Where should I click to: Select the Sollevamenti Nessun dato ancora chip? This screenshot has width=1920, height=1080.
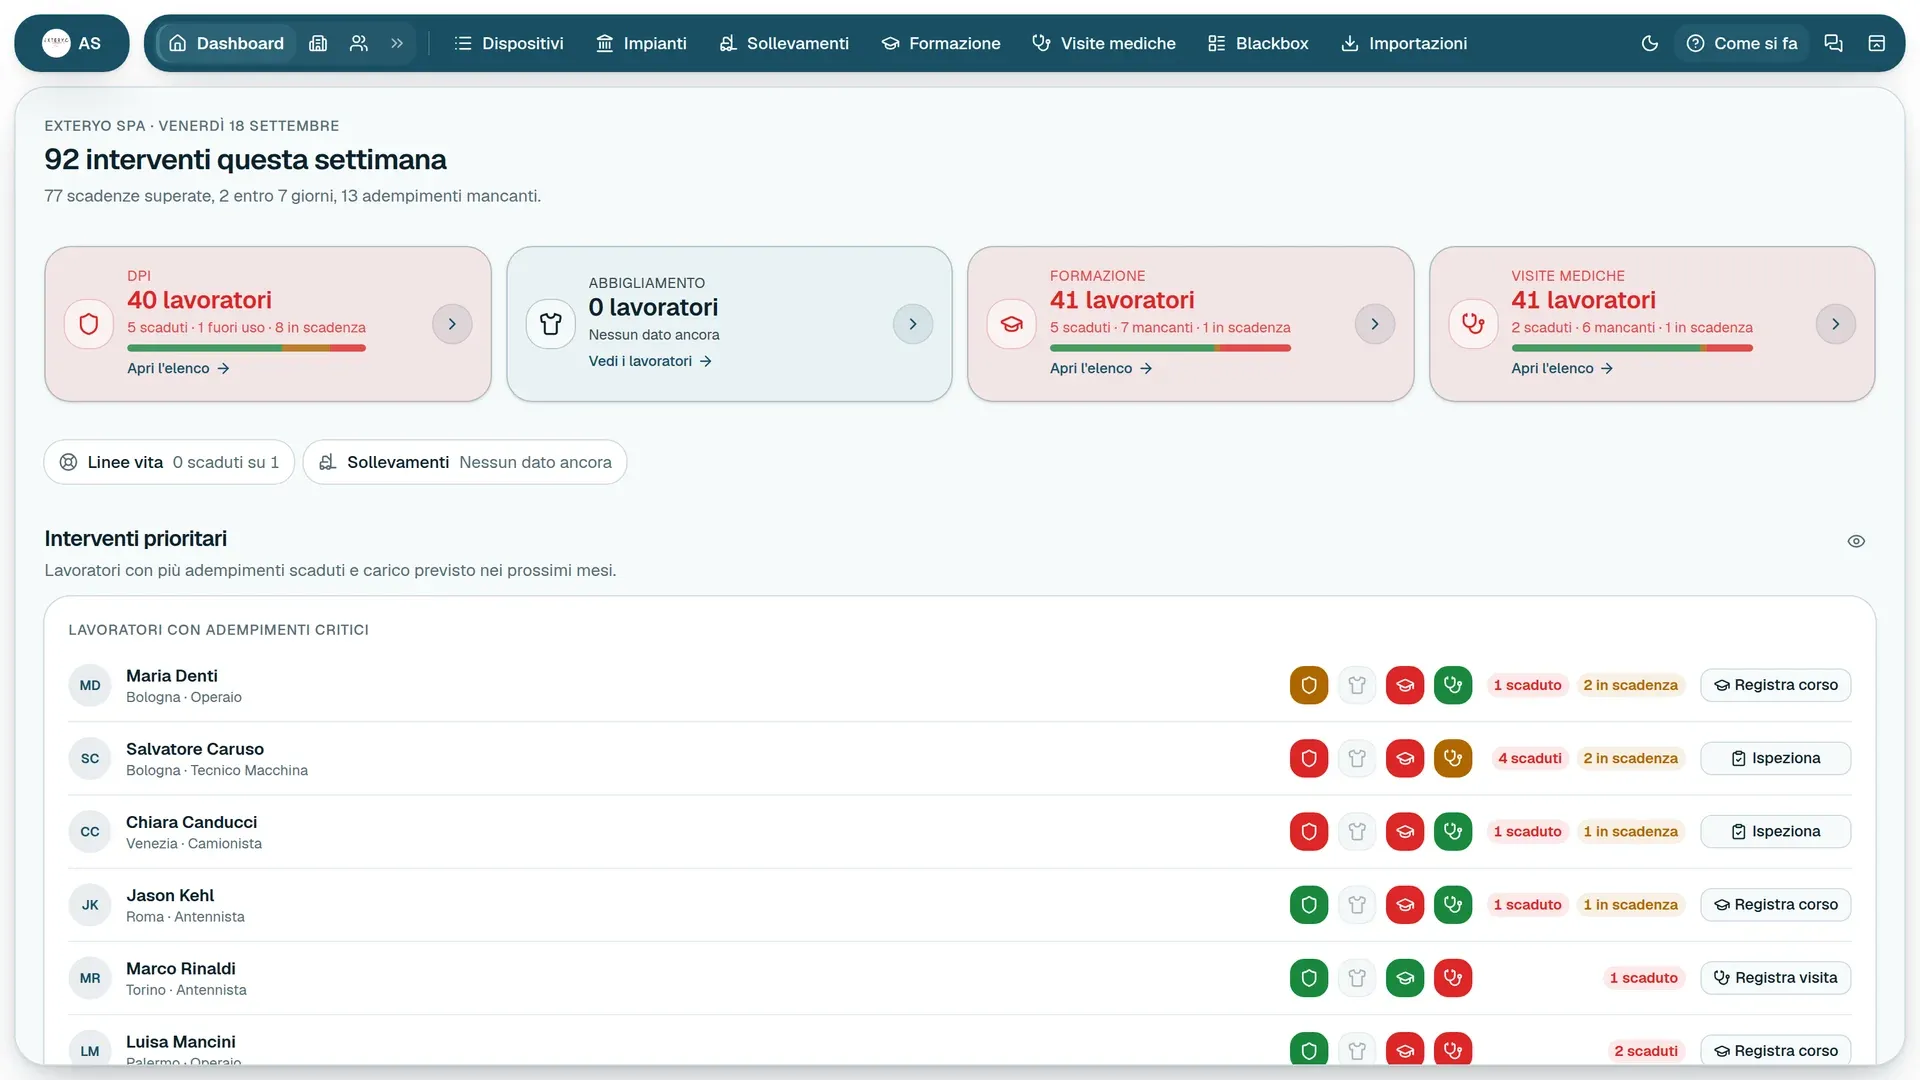pos(465,462)
